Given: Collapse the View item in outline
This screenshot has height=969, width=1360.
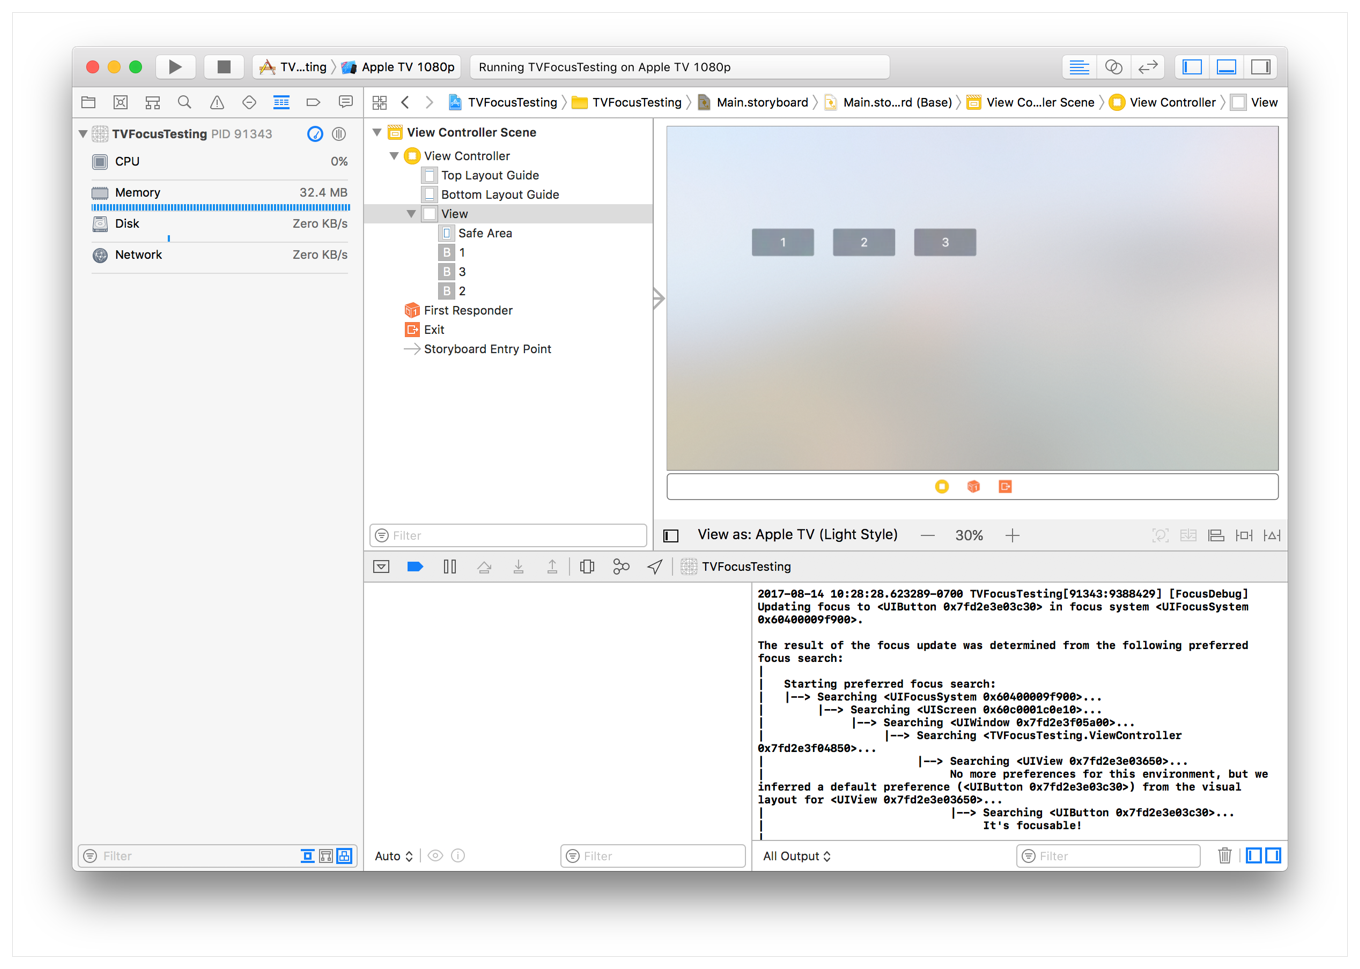Looking at the screenshot, I should click(x=411, y=214).
